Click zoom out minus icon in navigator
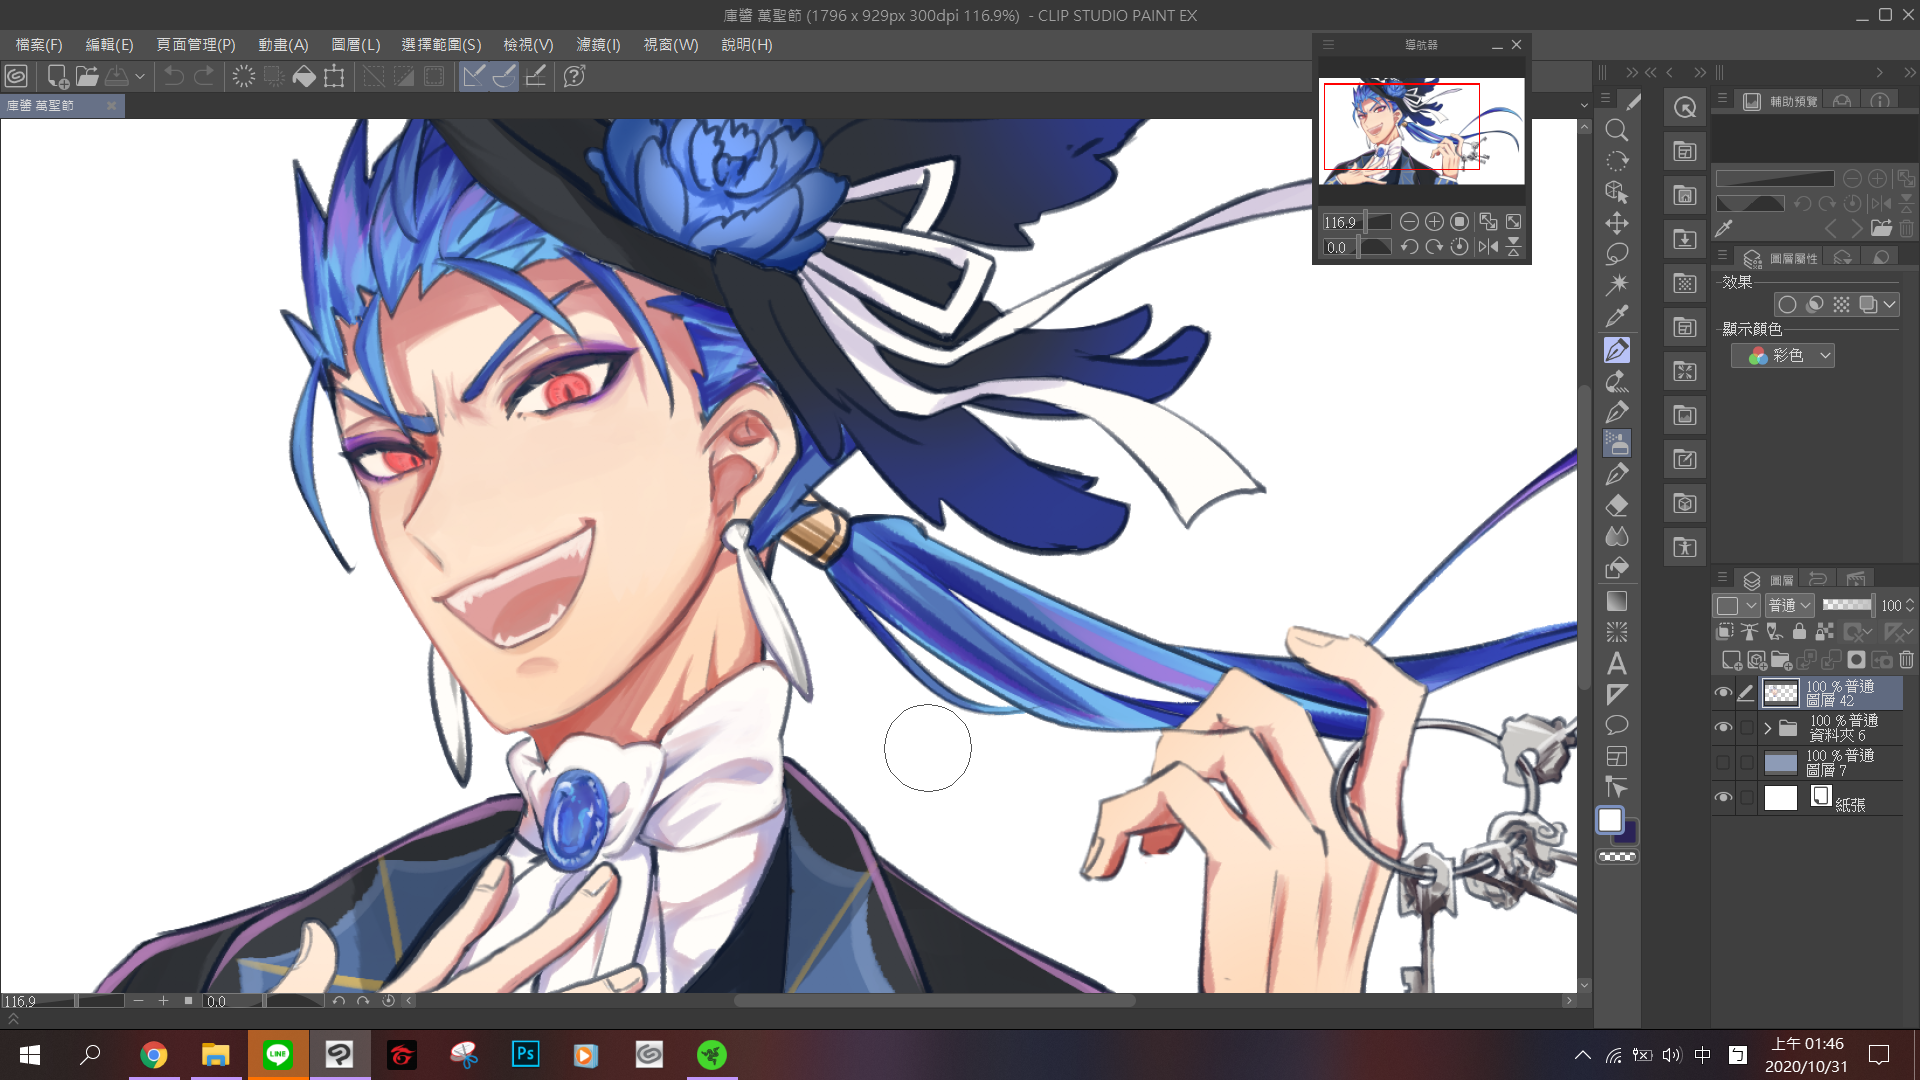 [x=1409, y=222]
